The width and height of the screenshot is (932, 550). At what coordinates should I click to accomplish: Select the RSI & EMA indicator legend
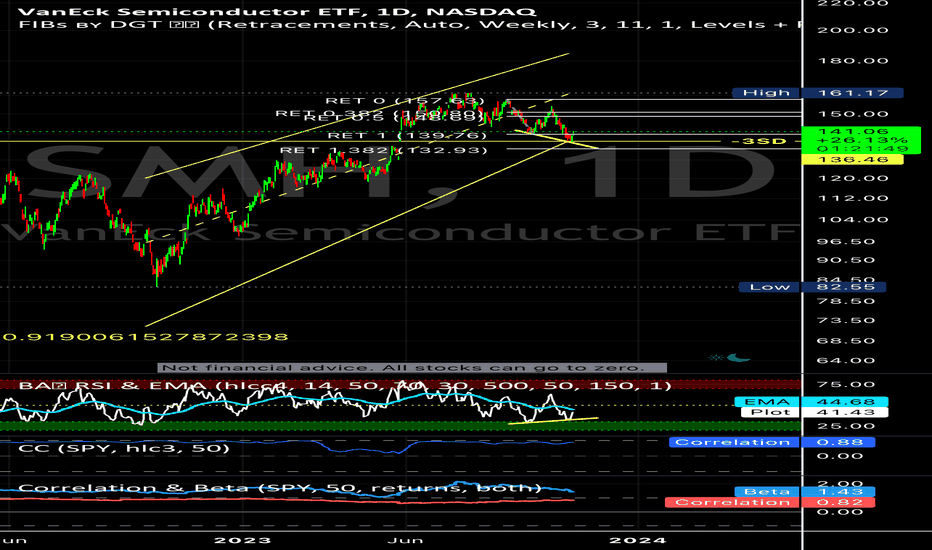[x=345, y=386]
